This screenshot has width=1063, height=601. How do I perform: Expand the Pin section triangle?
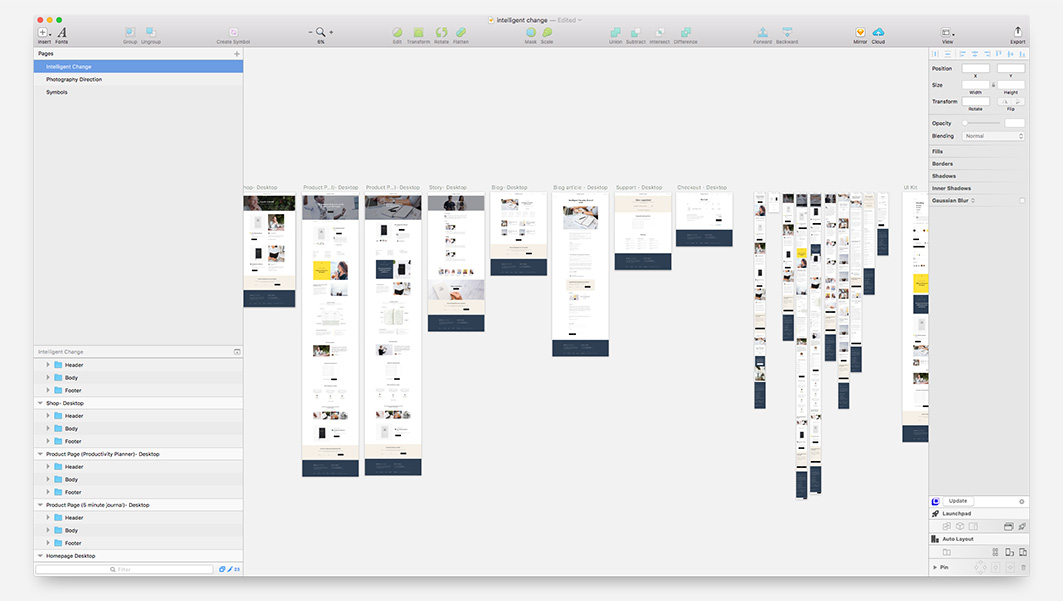tap(935, 567)
